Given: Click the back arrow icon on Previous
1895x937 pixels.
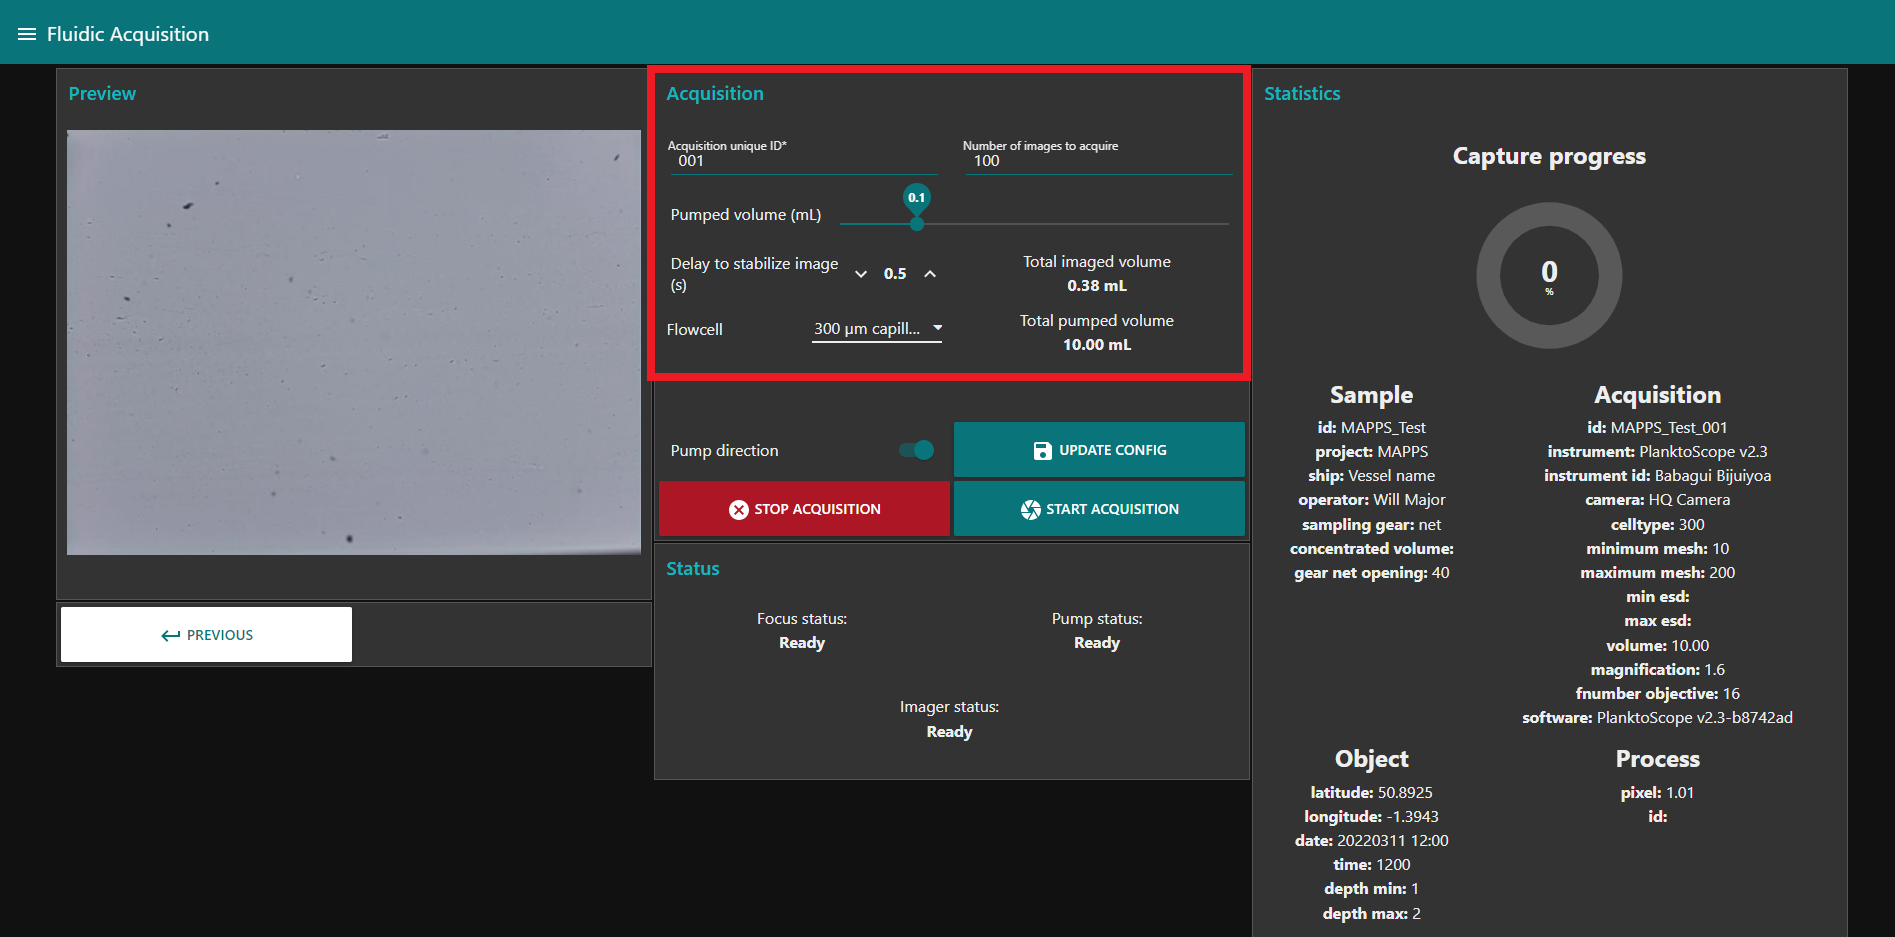Looking at the screenshot, I should tap(170, 636).
